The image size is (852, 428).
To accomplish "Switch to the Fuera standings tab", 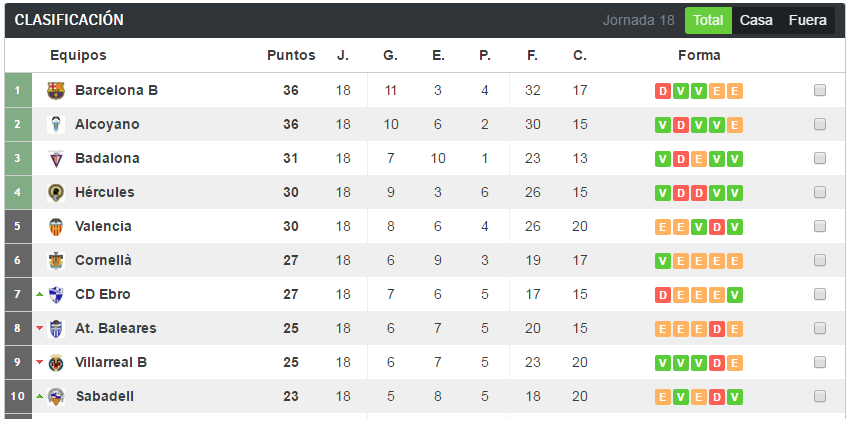I will coord(807,20).
